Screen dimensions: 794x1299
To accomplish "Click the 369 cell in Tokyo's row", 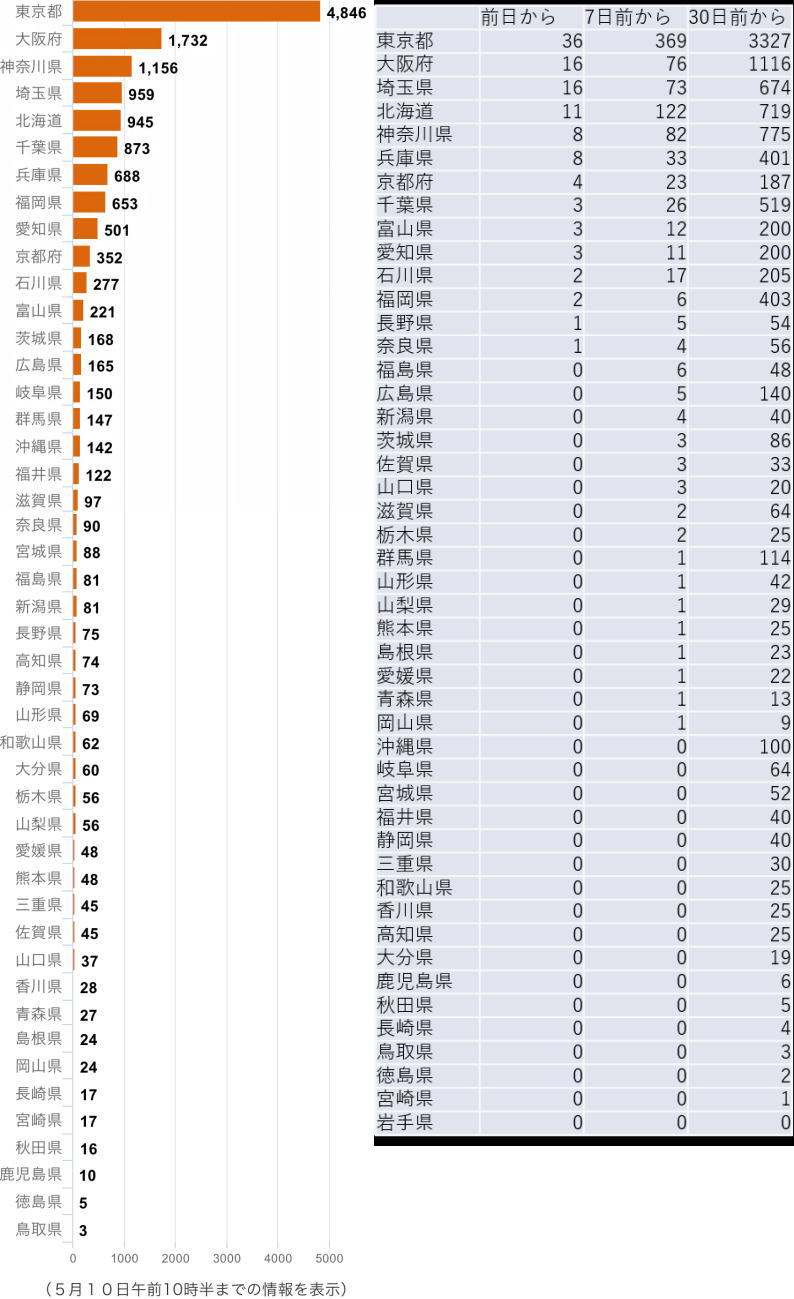I will (669, 41).
